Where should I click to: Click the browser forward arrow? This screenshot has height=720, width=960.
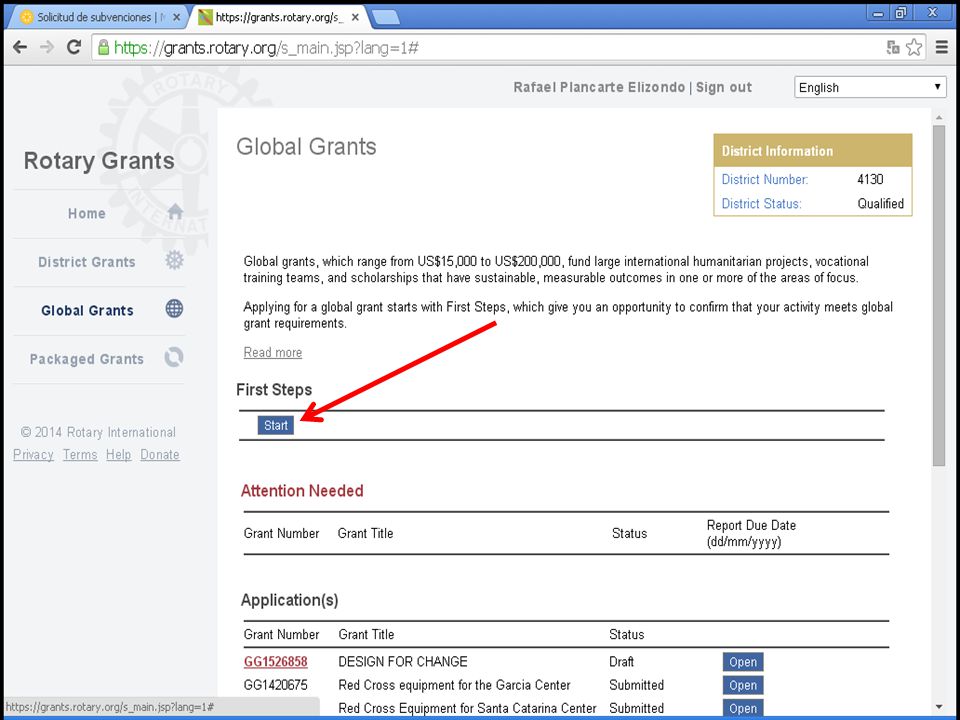[x=47, y=47]
